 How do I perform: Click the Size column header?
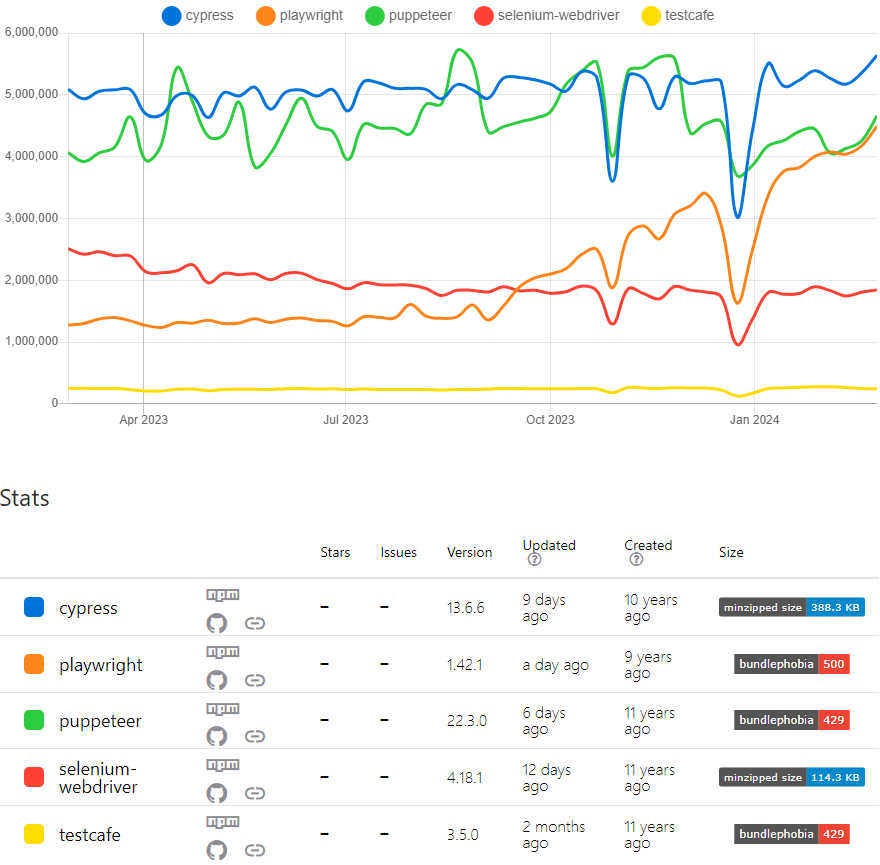tap(731, 552)
